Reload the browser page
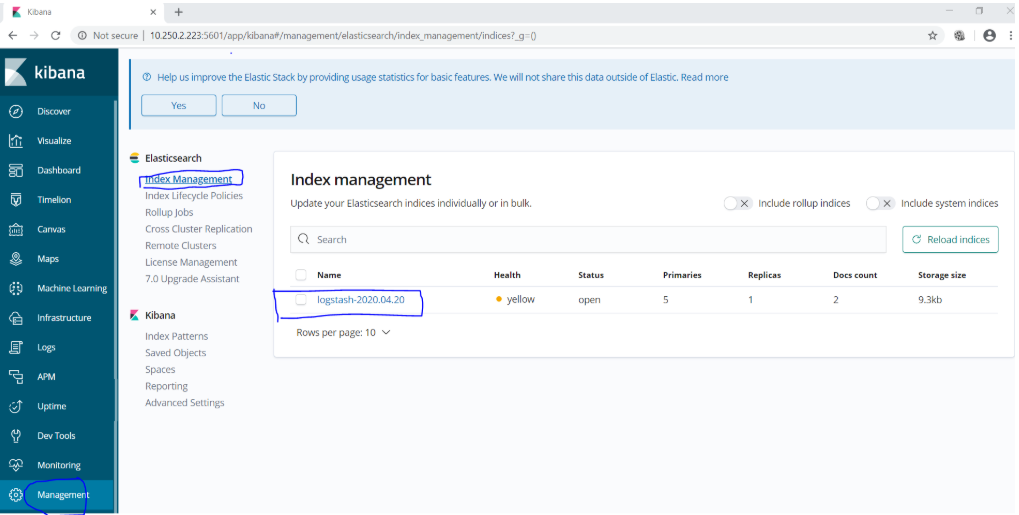Screen dimensions: 1019x515 [x=55, y=36]
